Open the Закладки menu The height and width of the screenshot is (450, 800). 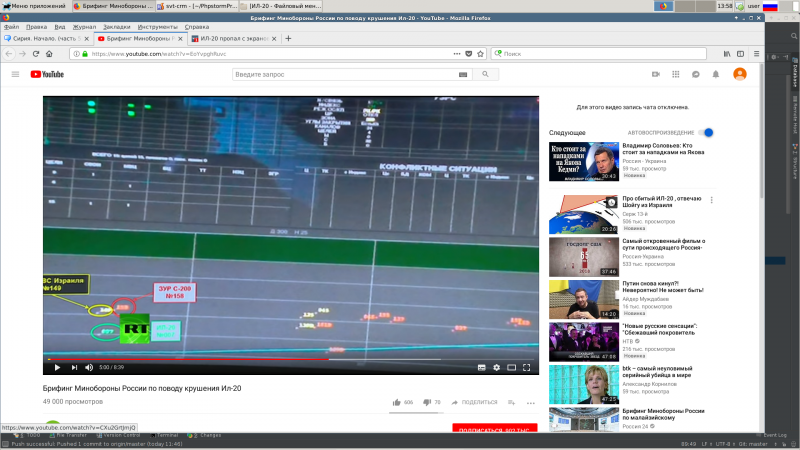[x=116, y=27]
